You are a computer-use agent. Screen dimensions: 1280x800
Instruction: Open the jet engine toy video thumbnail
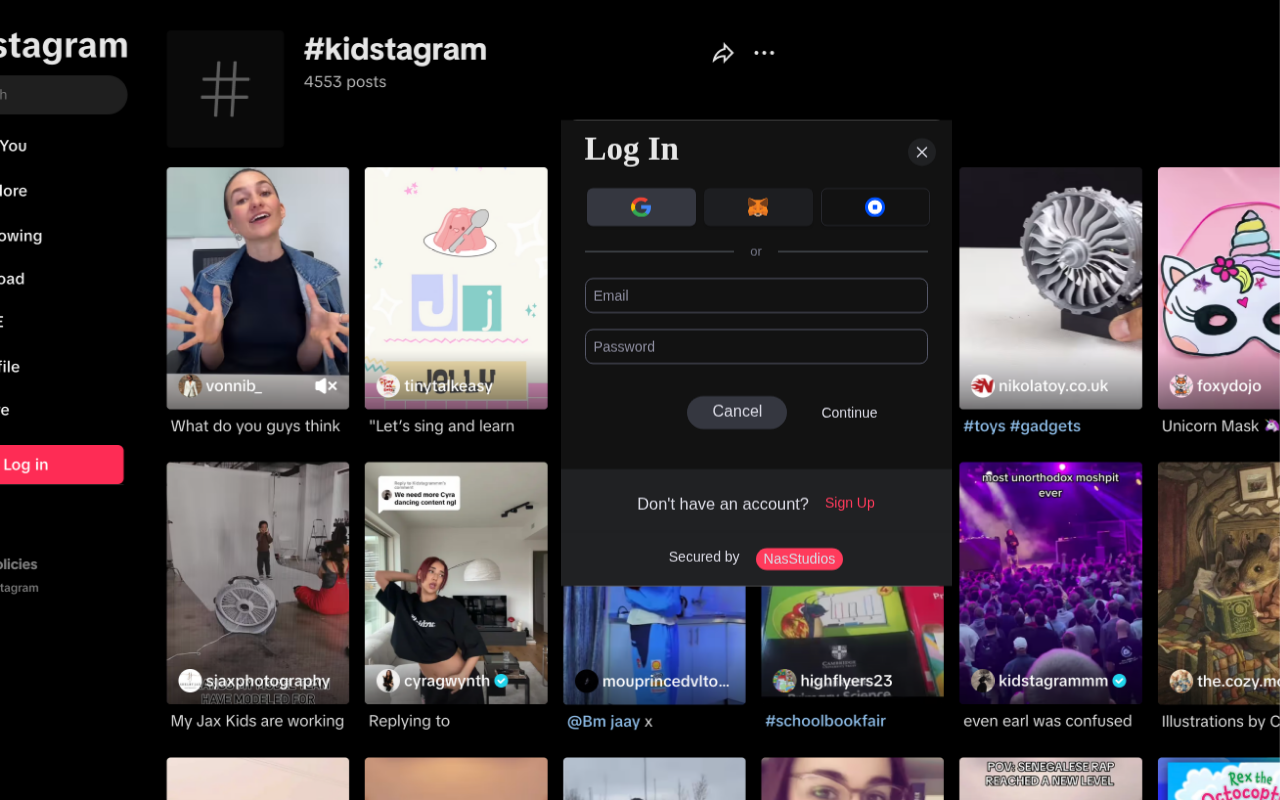pos(1051,288)
